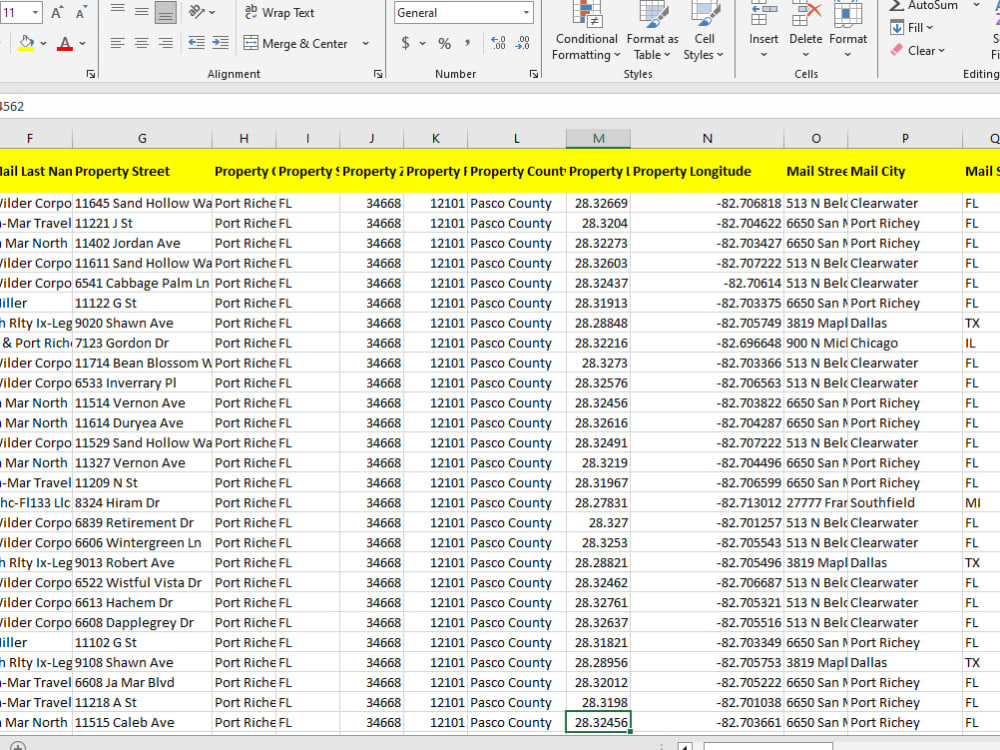The height and width of the screenshot is (750, 1000).
Task: Apply the yellow Fill Color bucket
Action: tap(26, 43)
